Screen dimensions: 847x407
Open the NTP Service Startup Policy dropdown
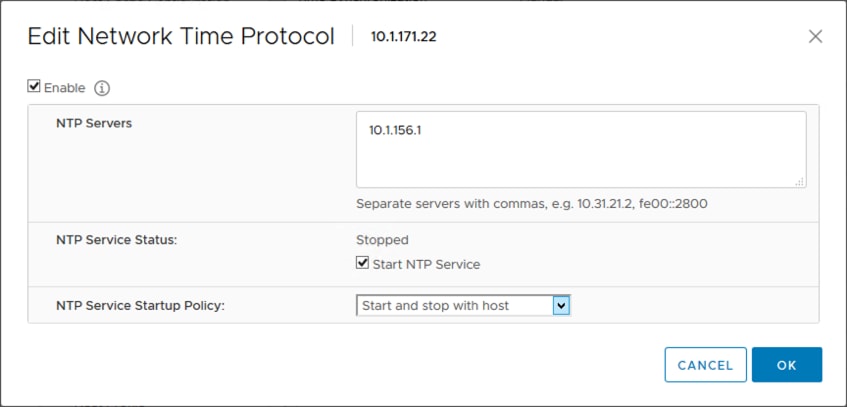[463, 306]
